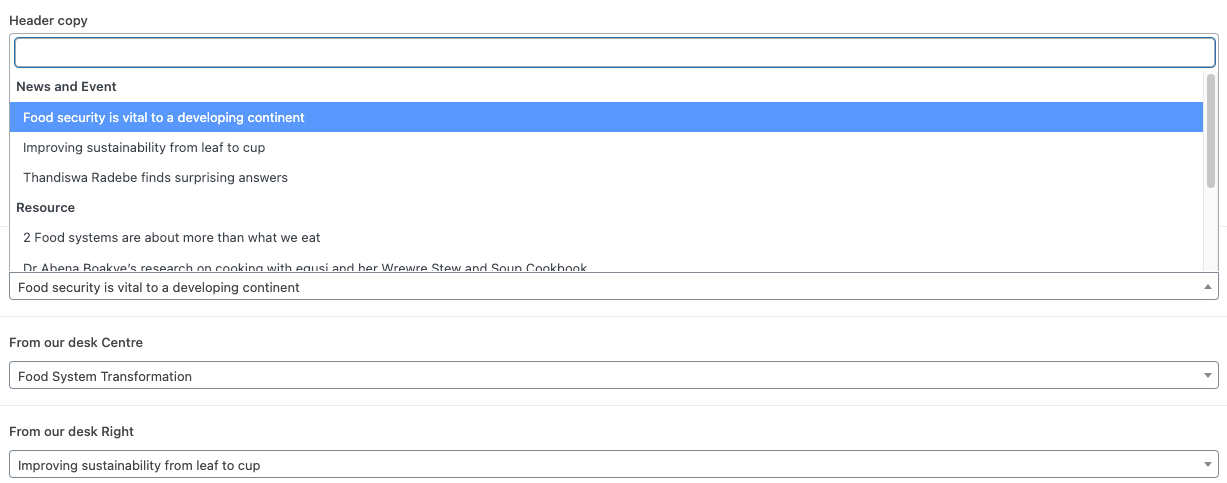Click the News and Event group heading
Screen dimensions: 1227x483
coord(66,87)
